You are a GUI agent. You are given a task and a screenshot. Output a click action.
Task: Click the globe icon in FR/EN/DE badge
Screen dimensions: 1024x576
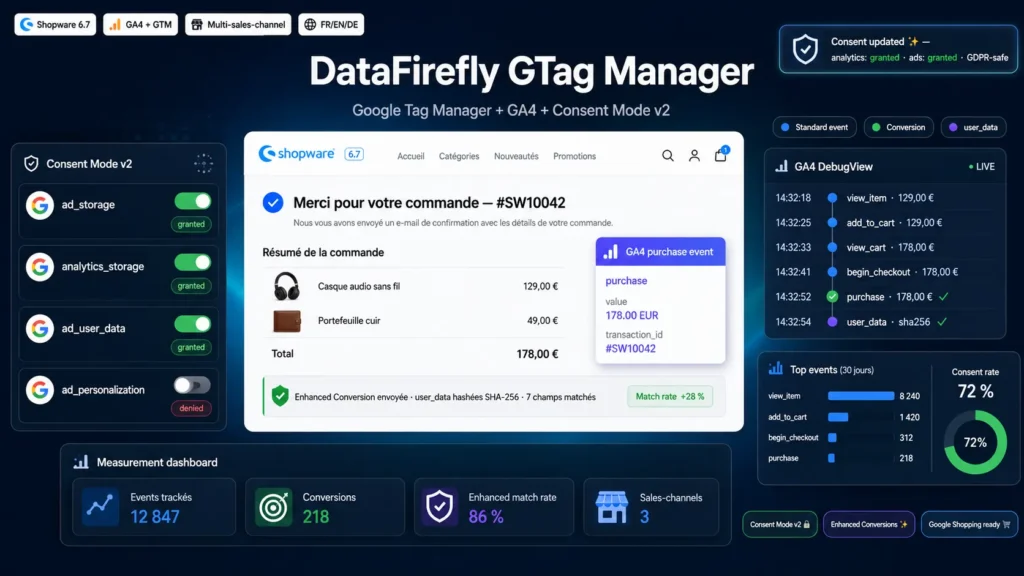pos(310,25)
